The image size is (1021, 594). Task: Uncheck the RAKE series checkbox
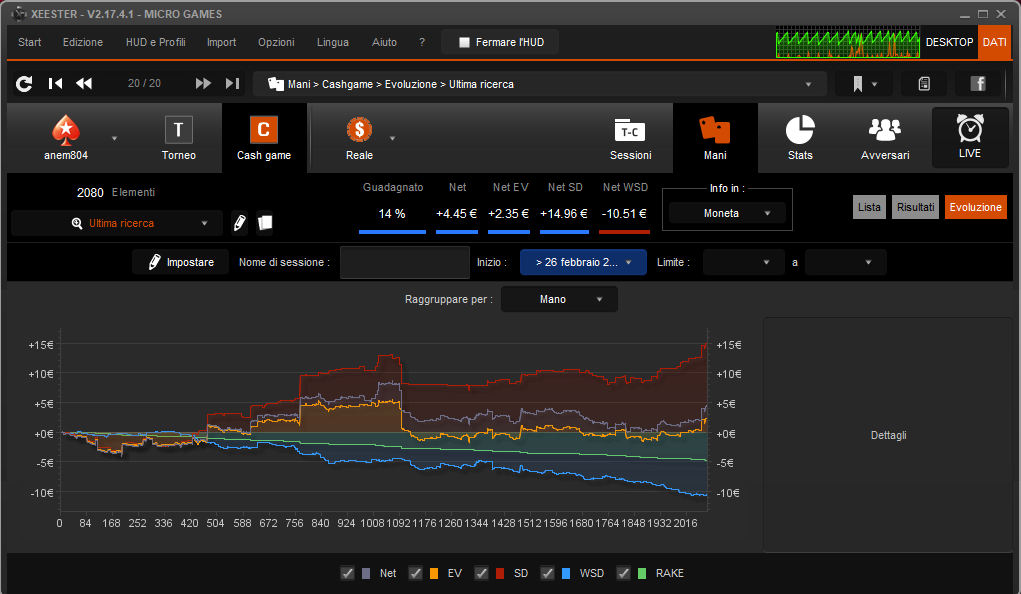tap(623, 573)
